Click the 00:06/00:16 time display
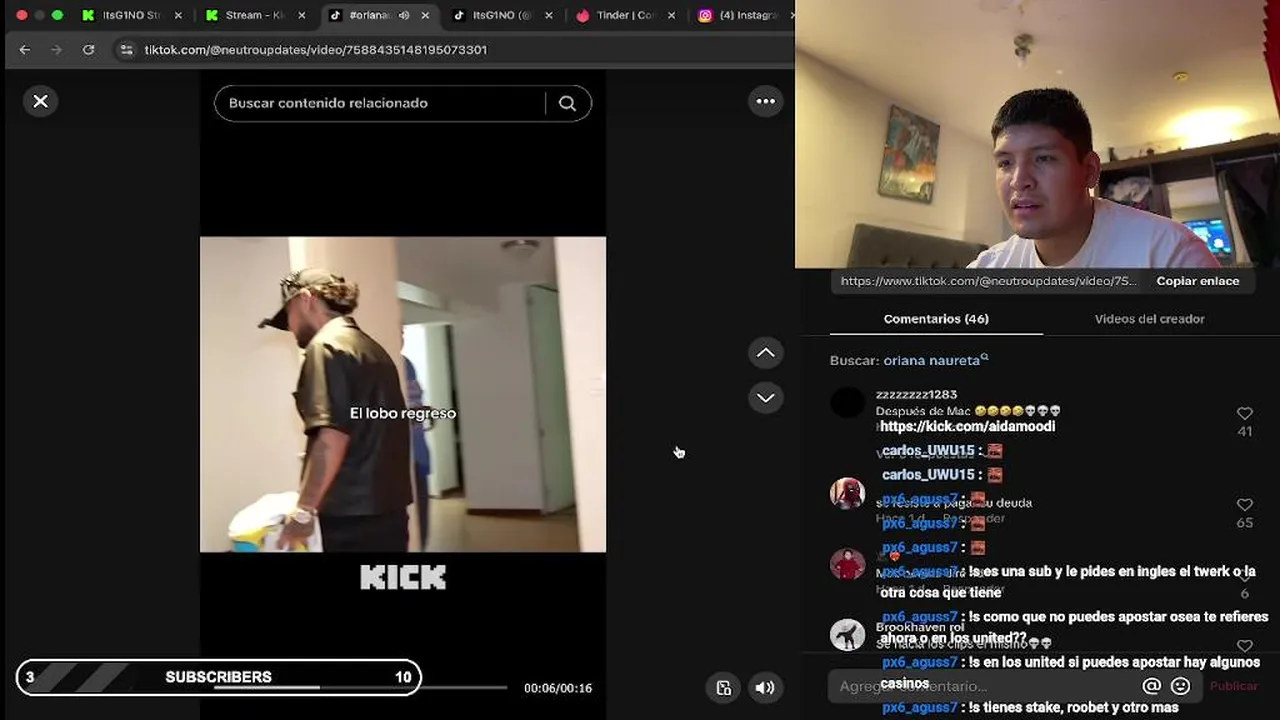This screenshot has width=1280, height=720. 558,688
